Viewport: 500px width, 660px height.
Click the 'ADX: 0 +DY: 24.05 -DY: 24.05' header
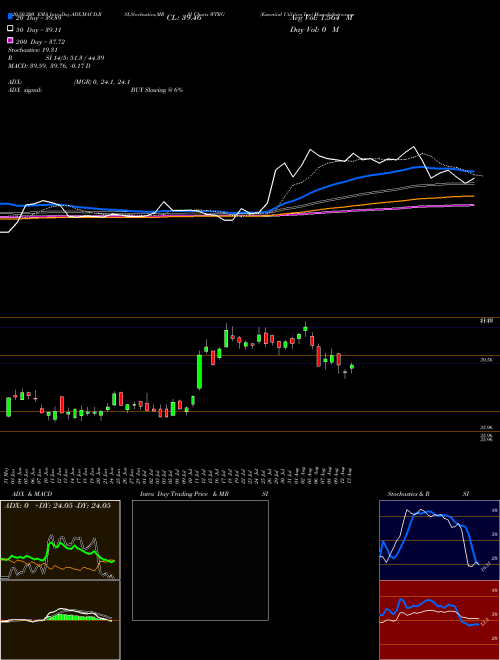coord(57,506)
